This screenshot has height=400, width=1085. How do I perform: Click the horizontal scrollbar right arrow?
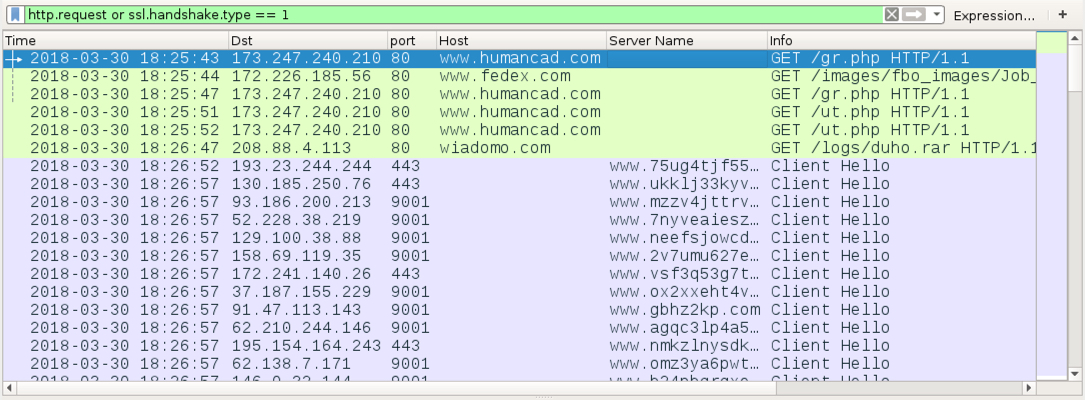click(x=1029, y=388)
